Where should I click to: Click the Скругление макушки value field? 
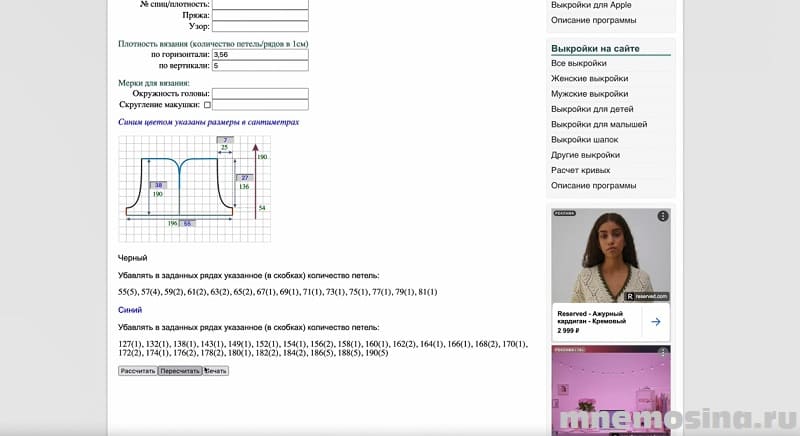[x=260, y=105]
